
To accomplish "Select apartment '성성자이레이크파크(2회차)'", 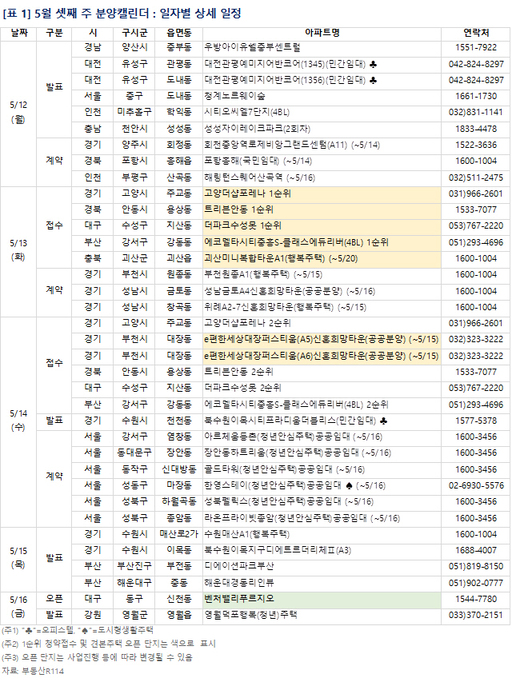I will 257,129.
